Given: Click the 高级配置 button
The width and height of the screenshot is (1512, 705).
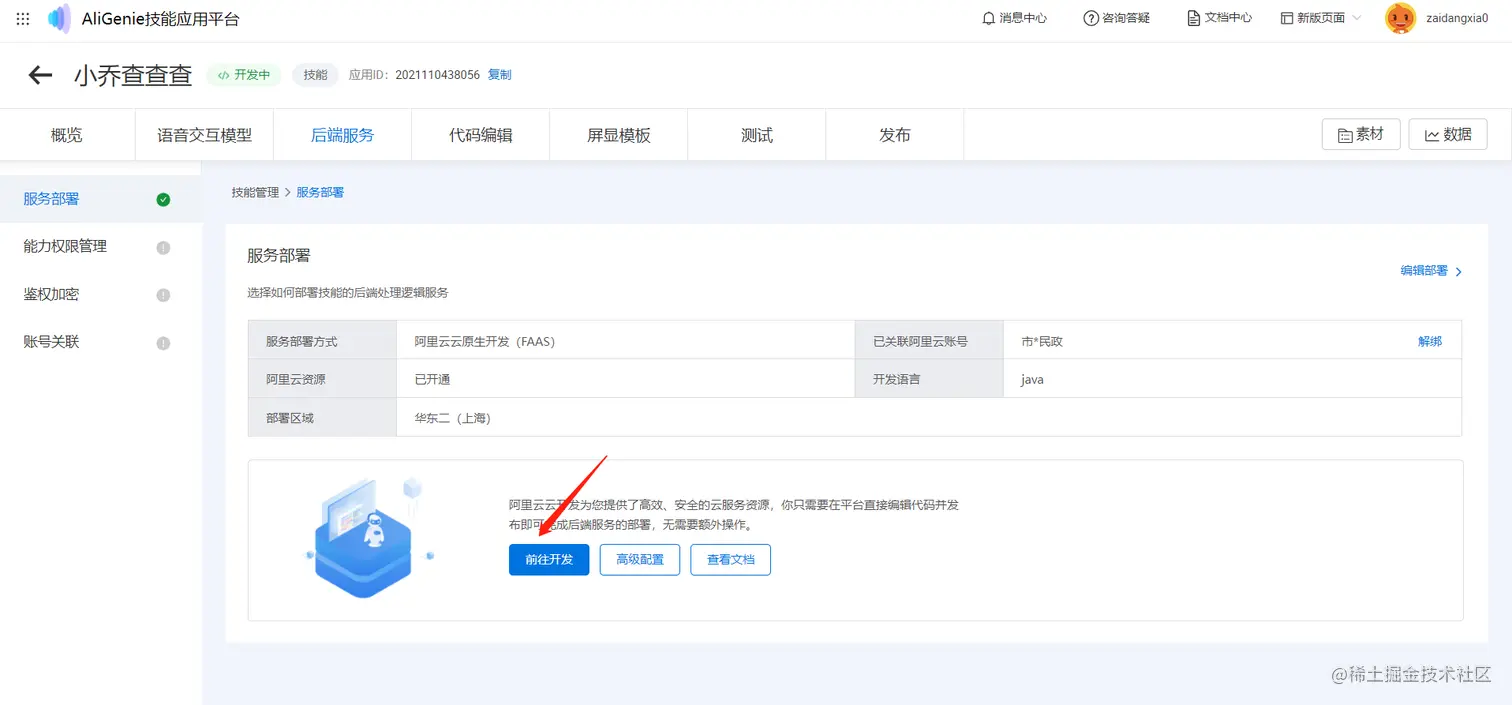Looking at the screenshot, I should point(640,560).
